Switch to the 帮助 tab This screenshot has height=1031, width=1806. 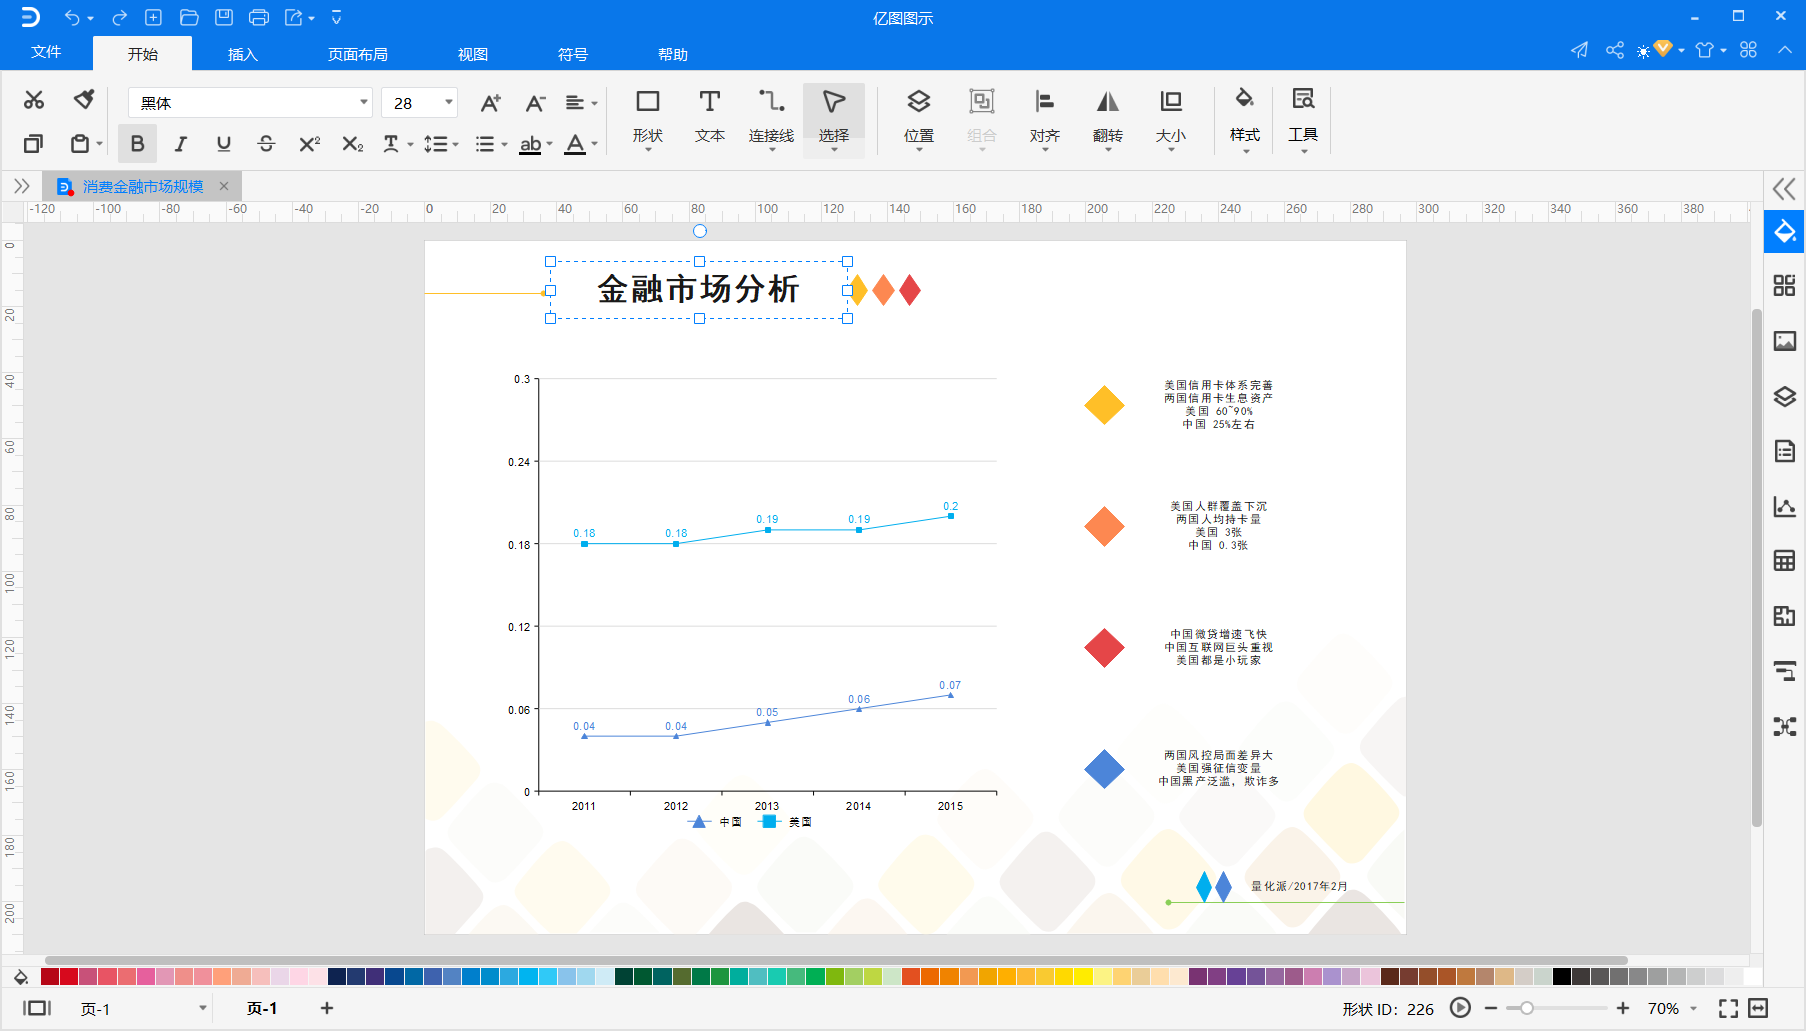point(673,54)
